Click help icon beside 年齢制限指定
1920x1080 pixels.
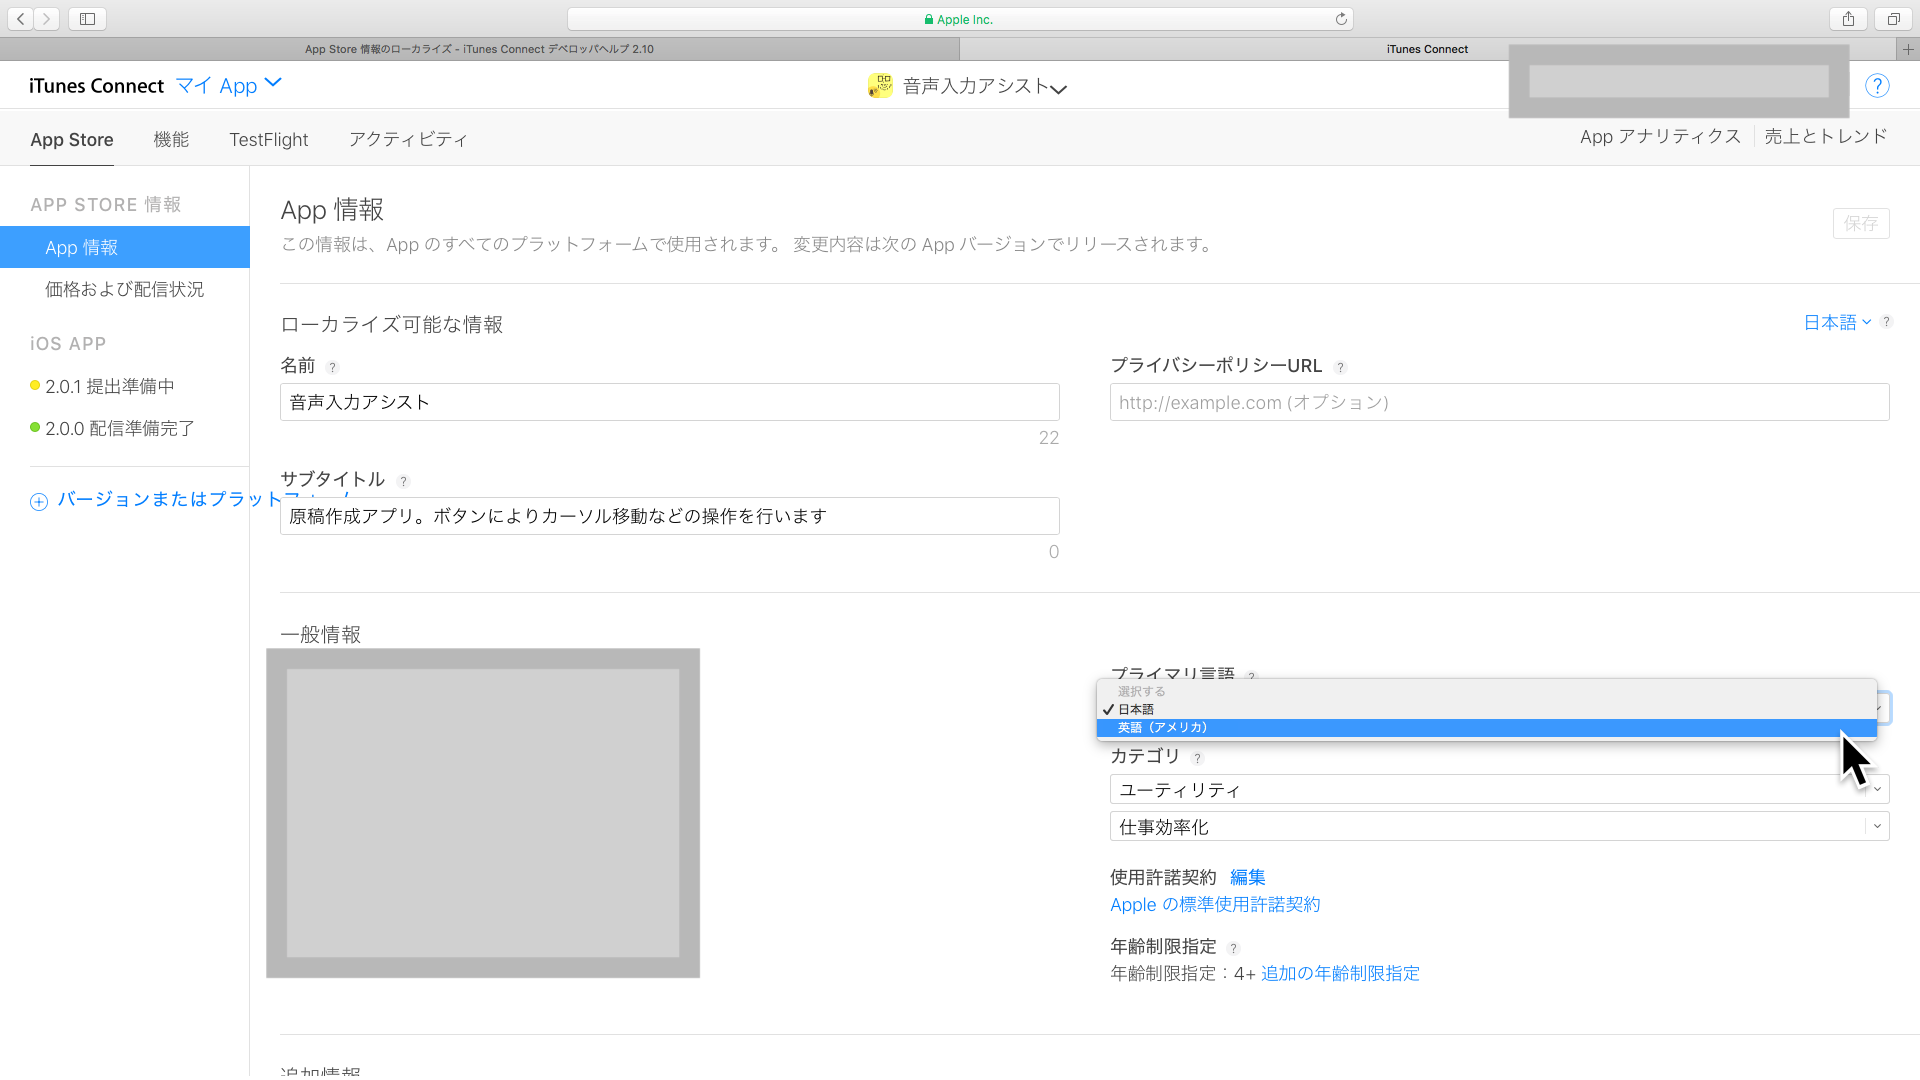1233,948
